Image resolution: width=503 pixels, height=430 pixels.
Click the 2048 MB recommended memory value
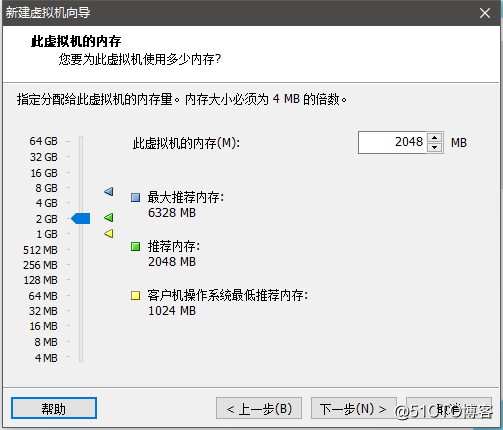click(x=172, y=262)
